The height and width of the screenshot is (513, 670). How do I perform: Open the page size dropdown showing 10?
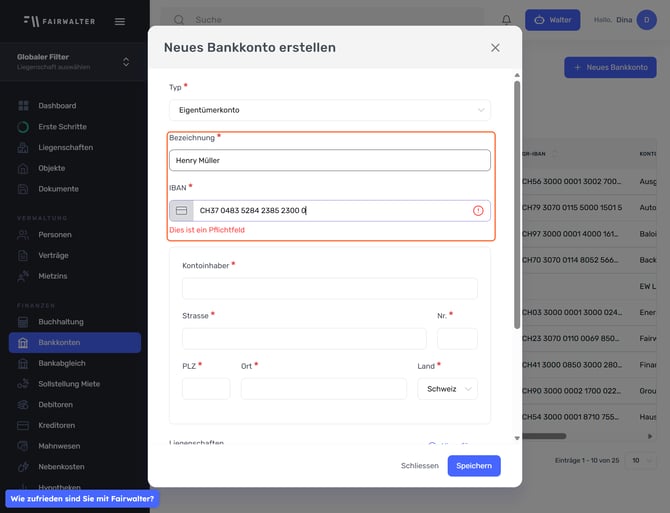point(649,460)
